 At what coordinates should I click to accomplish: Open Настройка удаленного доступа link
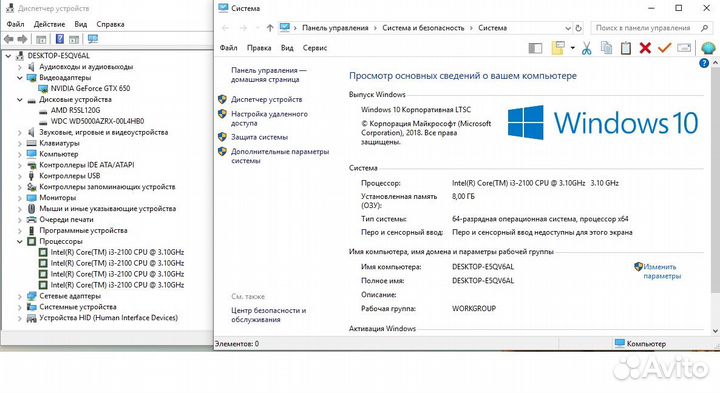(270, 118)
